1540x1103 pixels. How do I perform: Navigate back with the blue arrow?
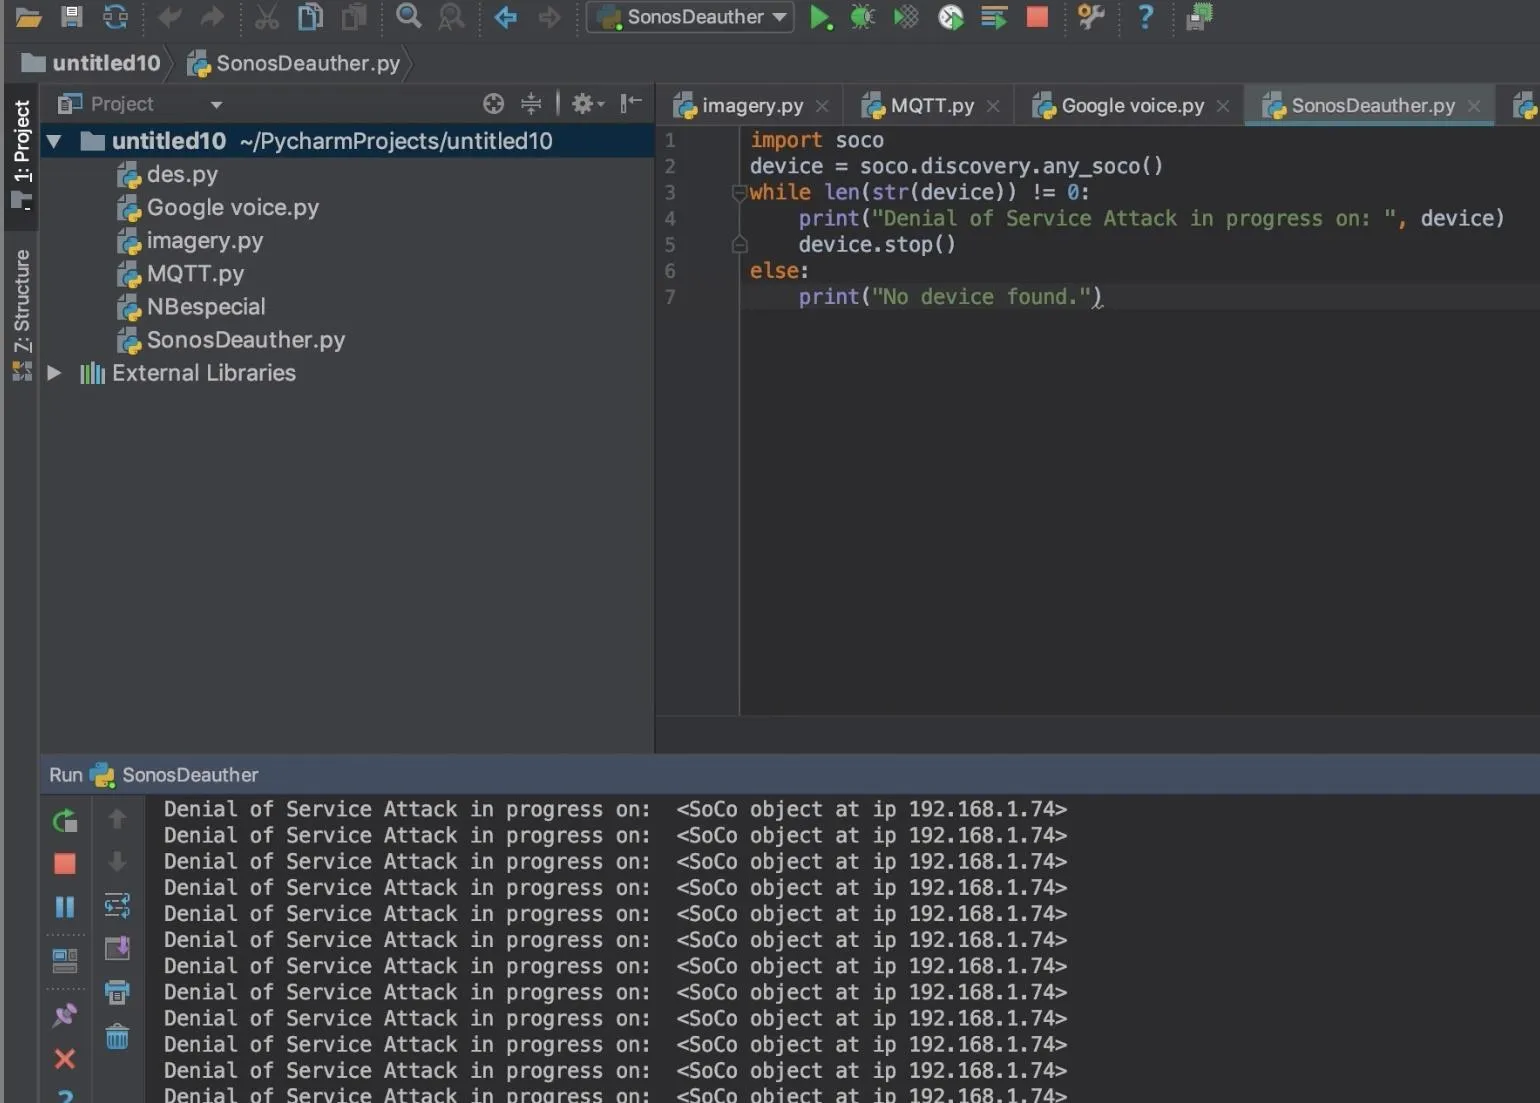506,17
